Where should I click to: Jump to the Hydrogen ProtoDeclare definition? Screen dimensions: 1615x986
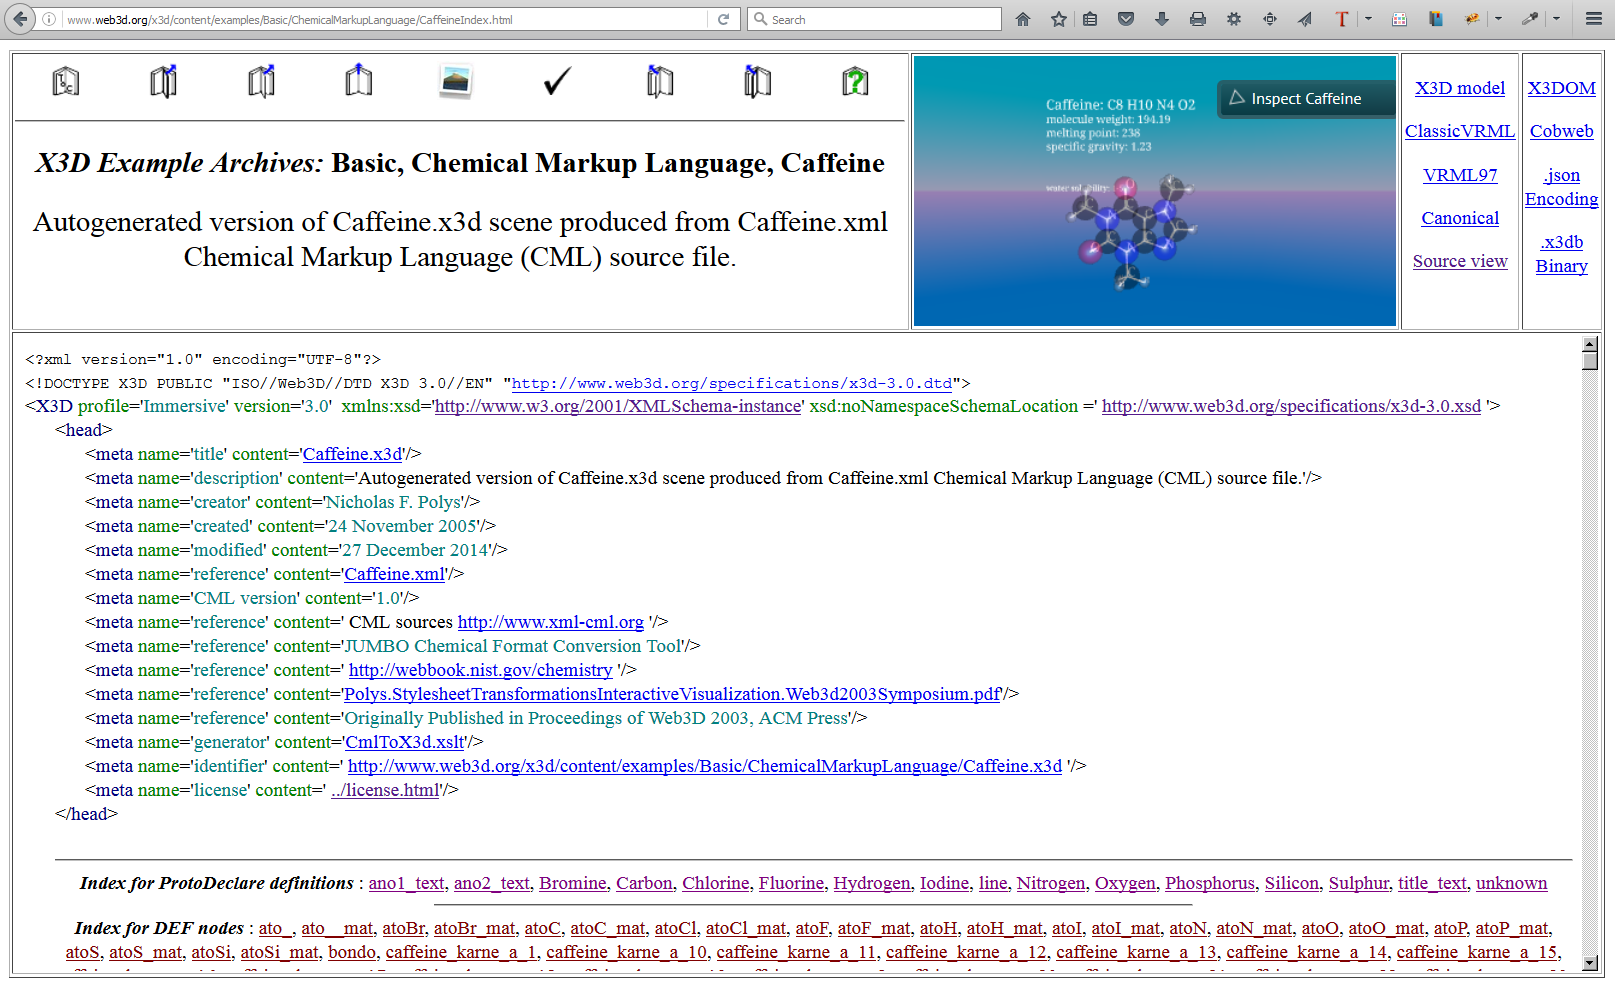click(x=871, y=883)
